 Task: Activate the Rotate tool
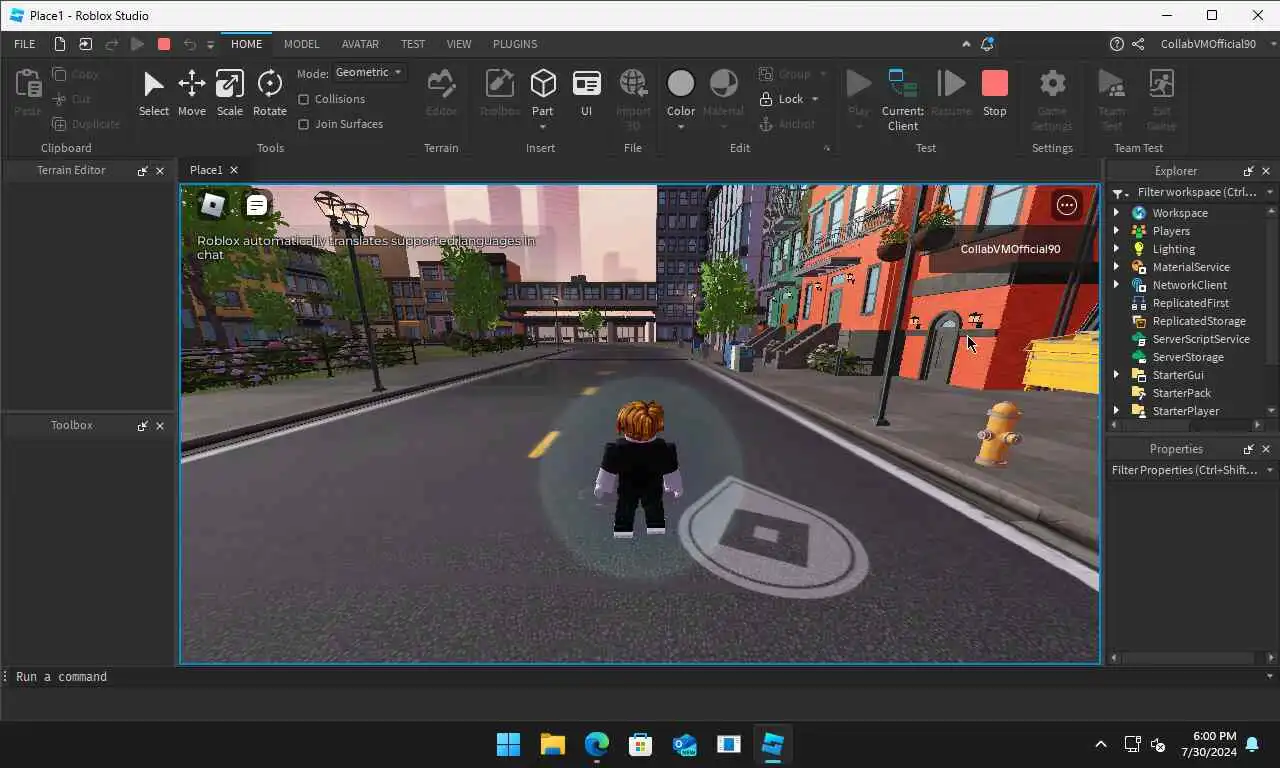(x=269, y=94)
